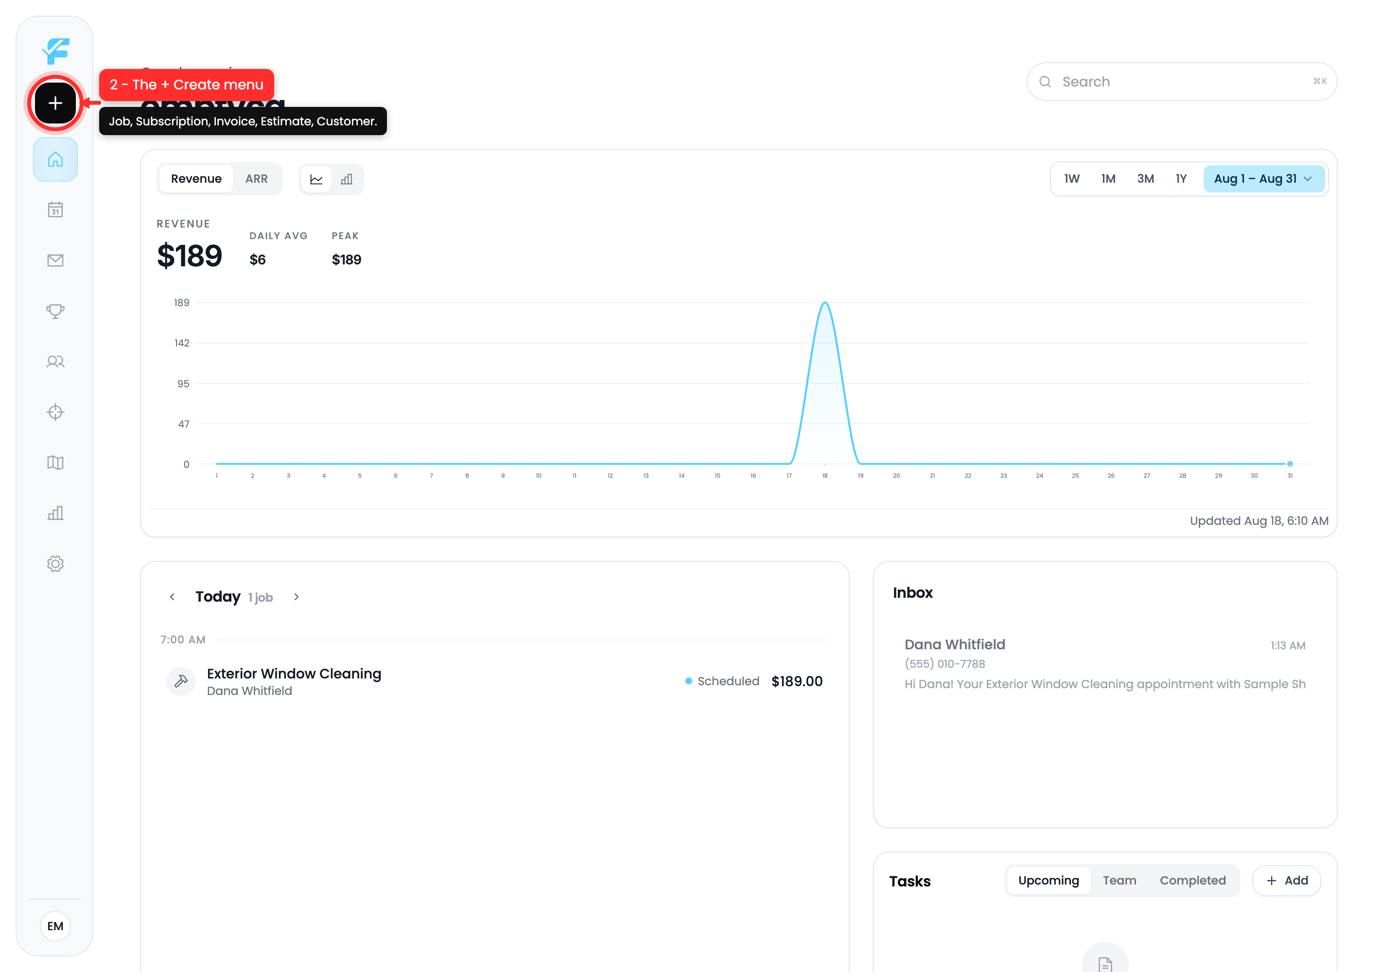The width and height of the screenshot is (1400, 972).
Task: Set range to 3M
Action: (1145, 179)
